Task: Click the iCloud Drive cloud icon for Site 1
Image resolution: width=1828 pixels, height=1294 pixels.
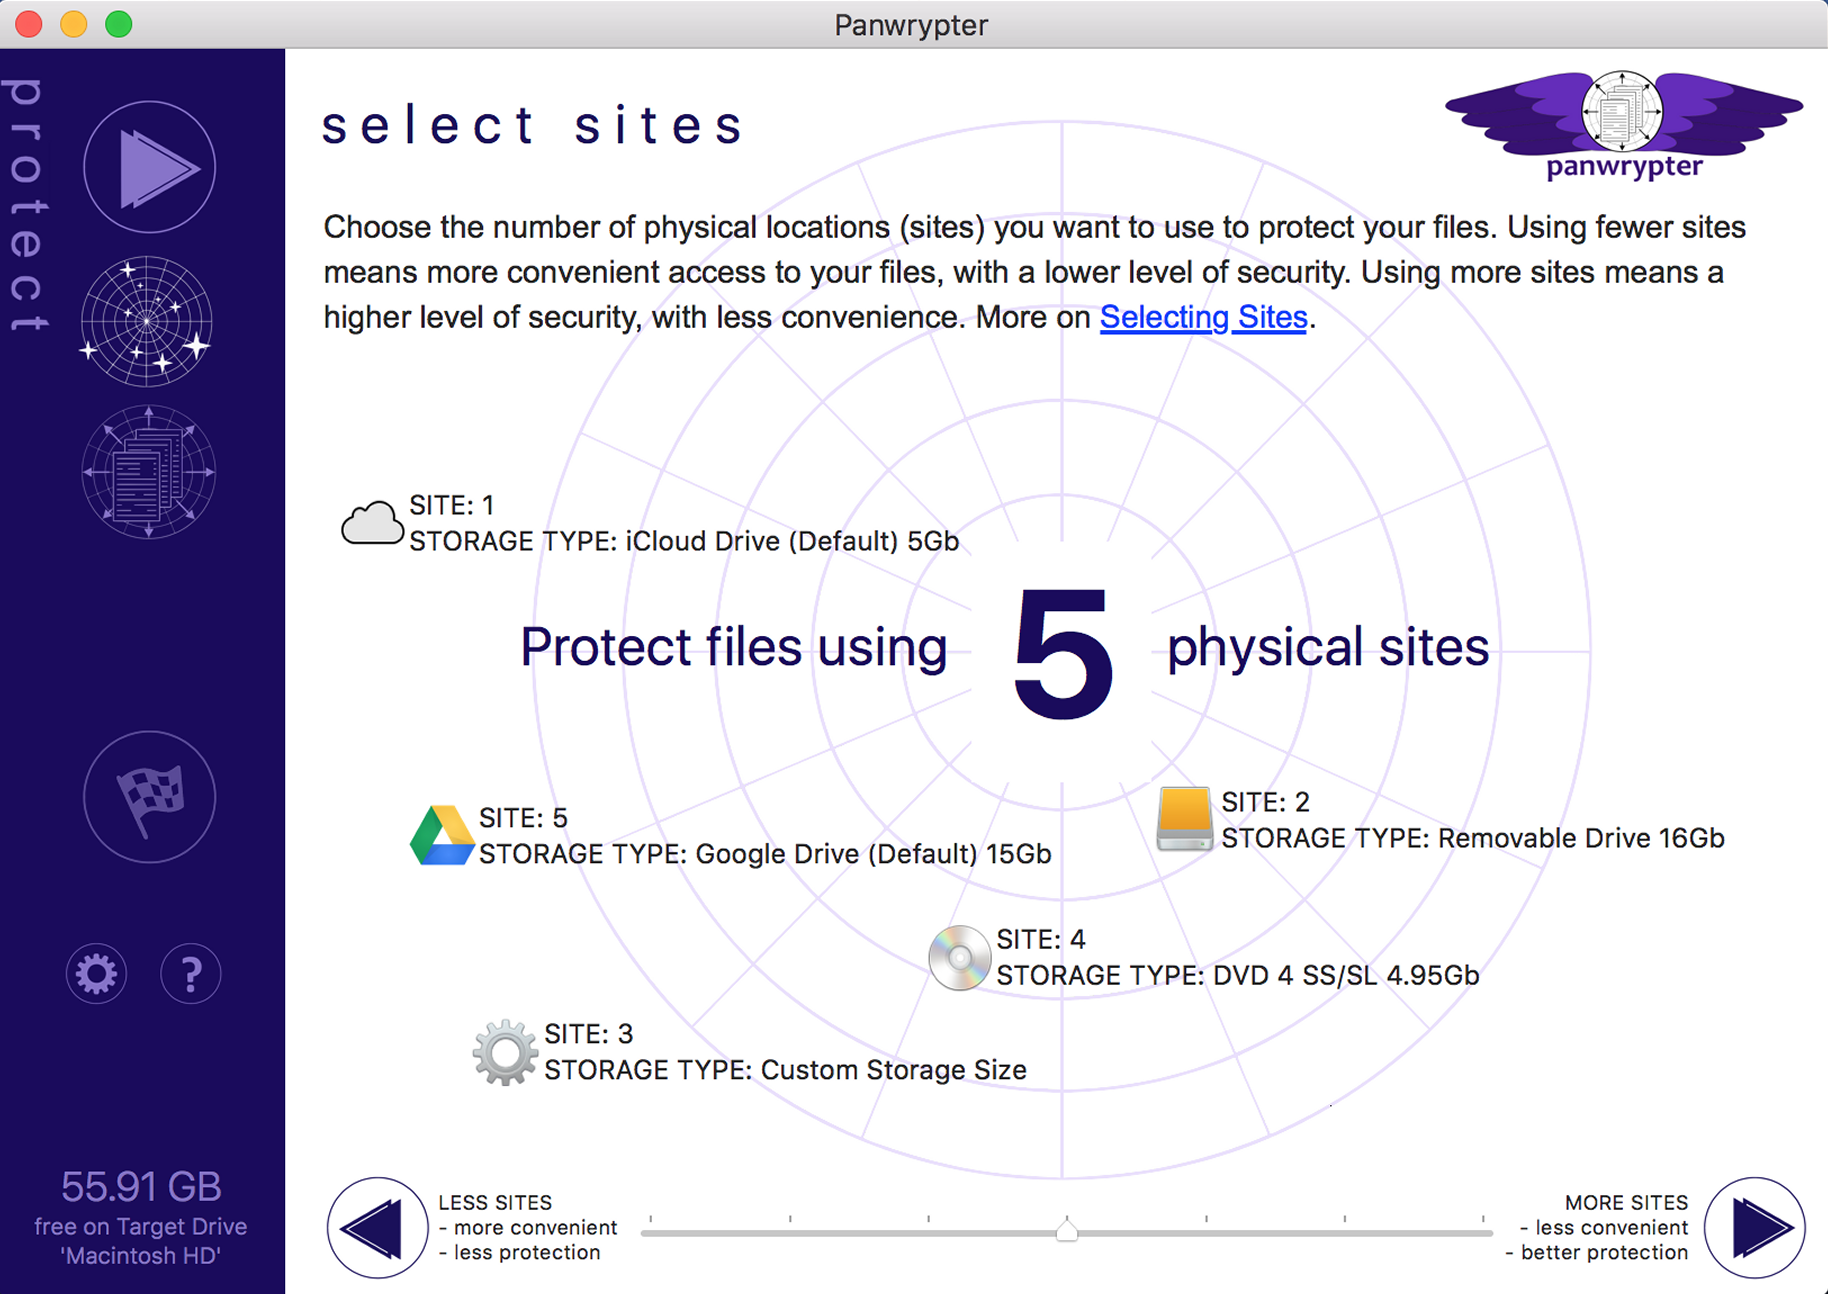Action: [x=371, y=521]
